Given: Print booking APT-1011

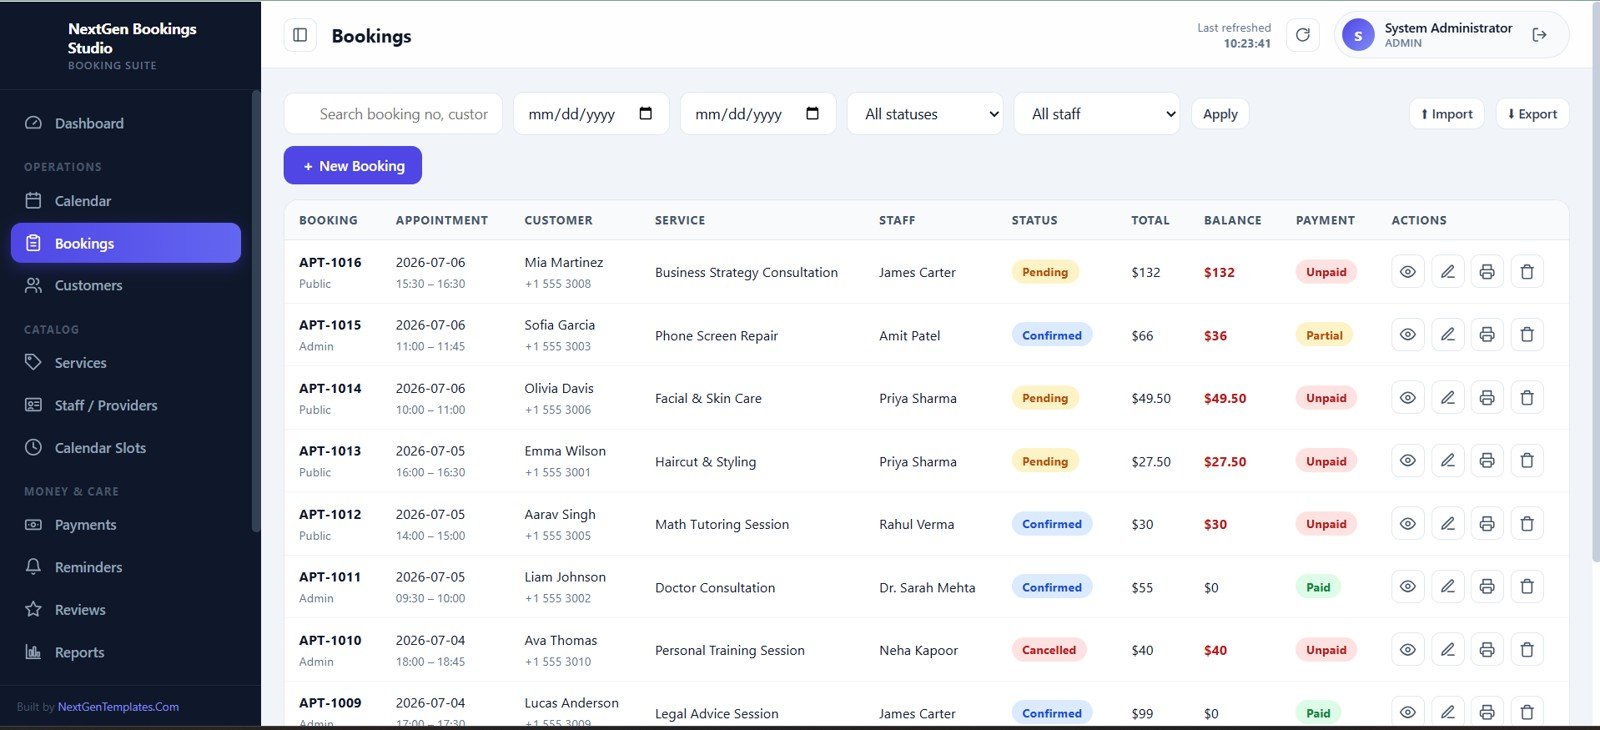Looking at the screenshot, I should pyautogui.click(x=1487, y=587).
